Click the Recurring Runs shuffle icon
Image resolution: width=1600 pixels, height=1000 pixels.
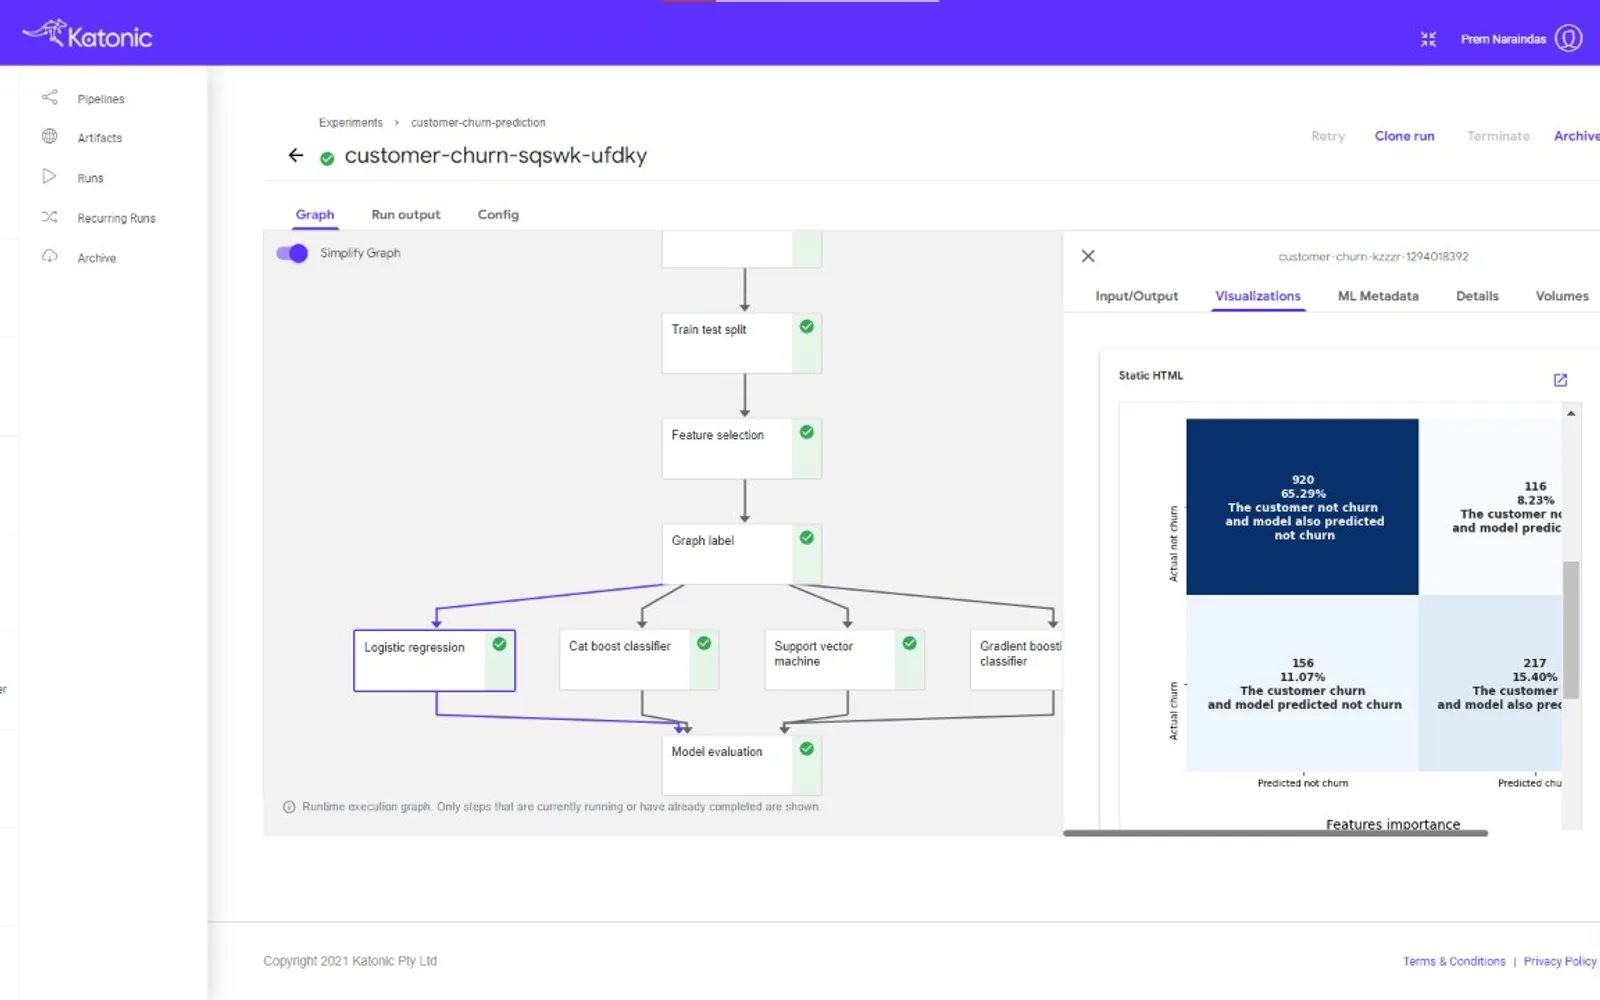coord(49,216)
